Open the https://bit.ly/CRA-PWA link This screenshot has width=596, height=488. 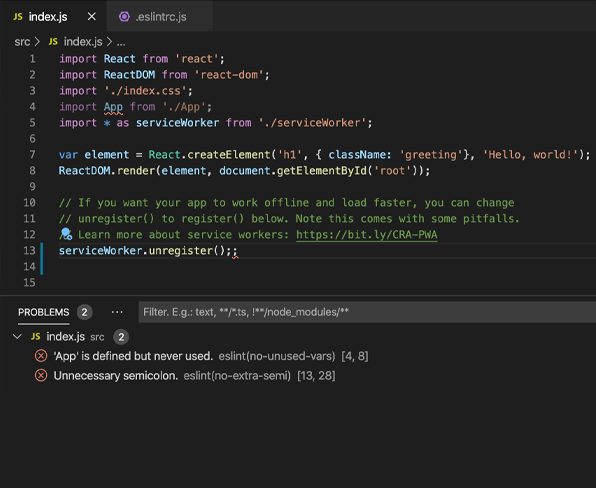point(366,234)
